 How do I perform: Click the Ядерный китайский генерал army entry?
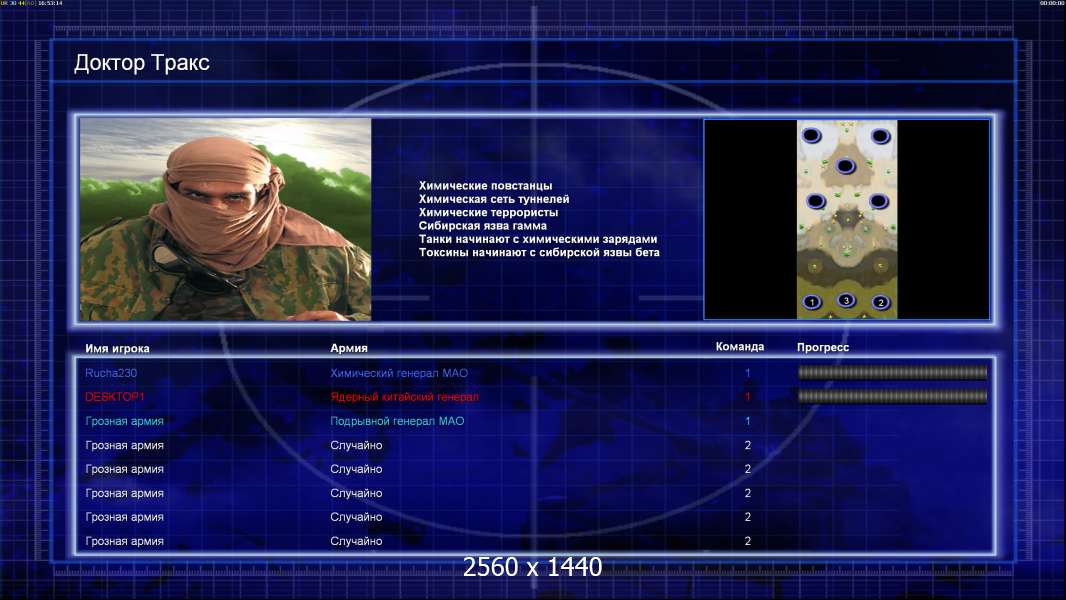[405, 397]
